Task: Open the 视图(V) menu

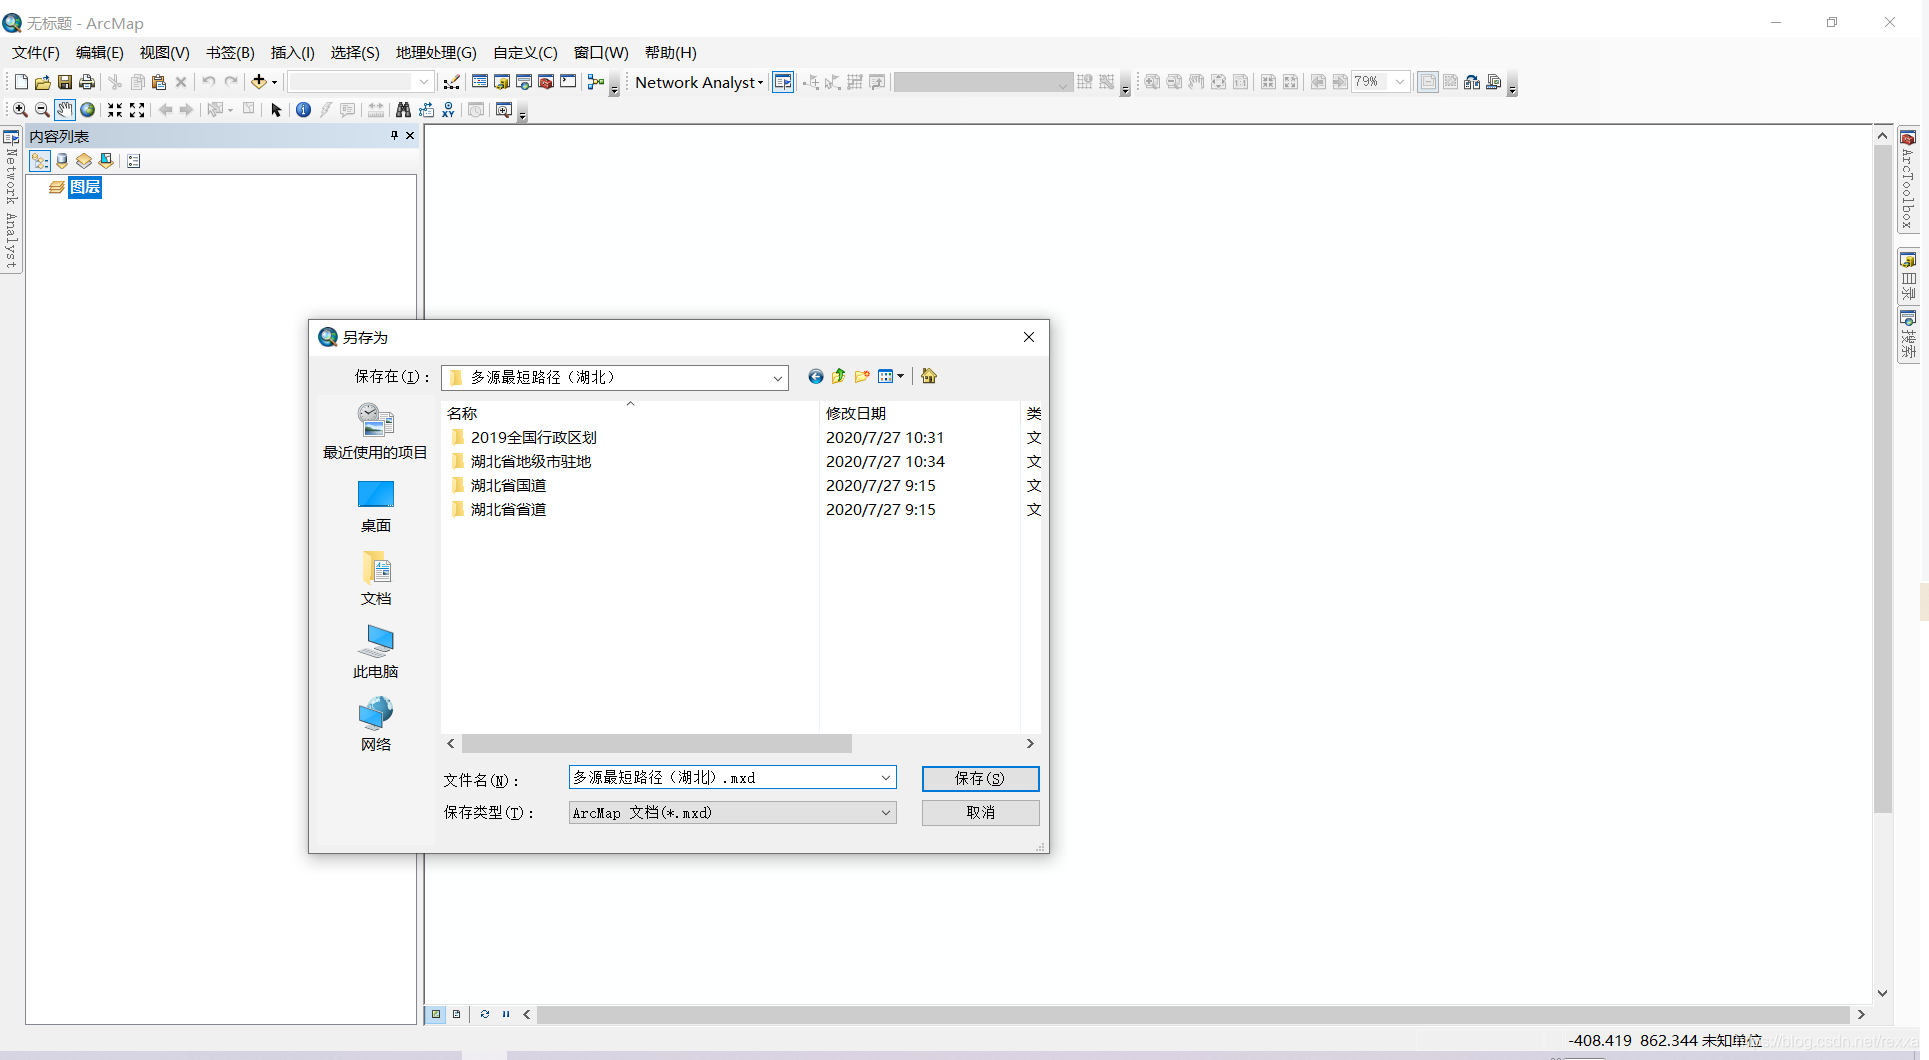Action: coord(164,53)
